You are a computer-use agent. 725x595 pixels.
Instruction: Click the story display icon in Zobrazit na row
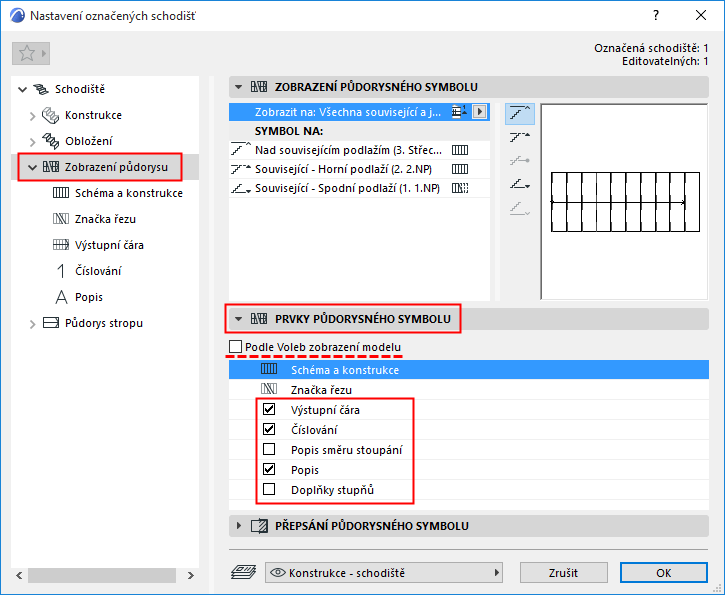459,112
